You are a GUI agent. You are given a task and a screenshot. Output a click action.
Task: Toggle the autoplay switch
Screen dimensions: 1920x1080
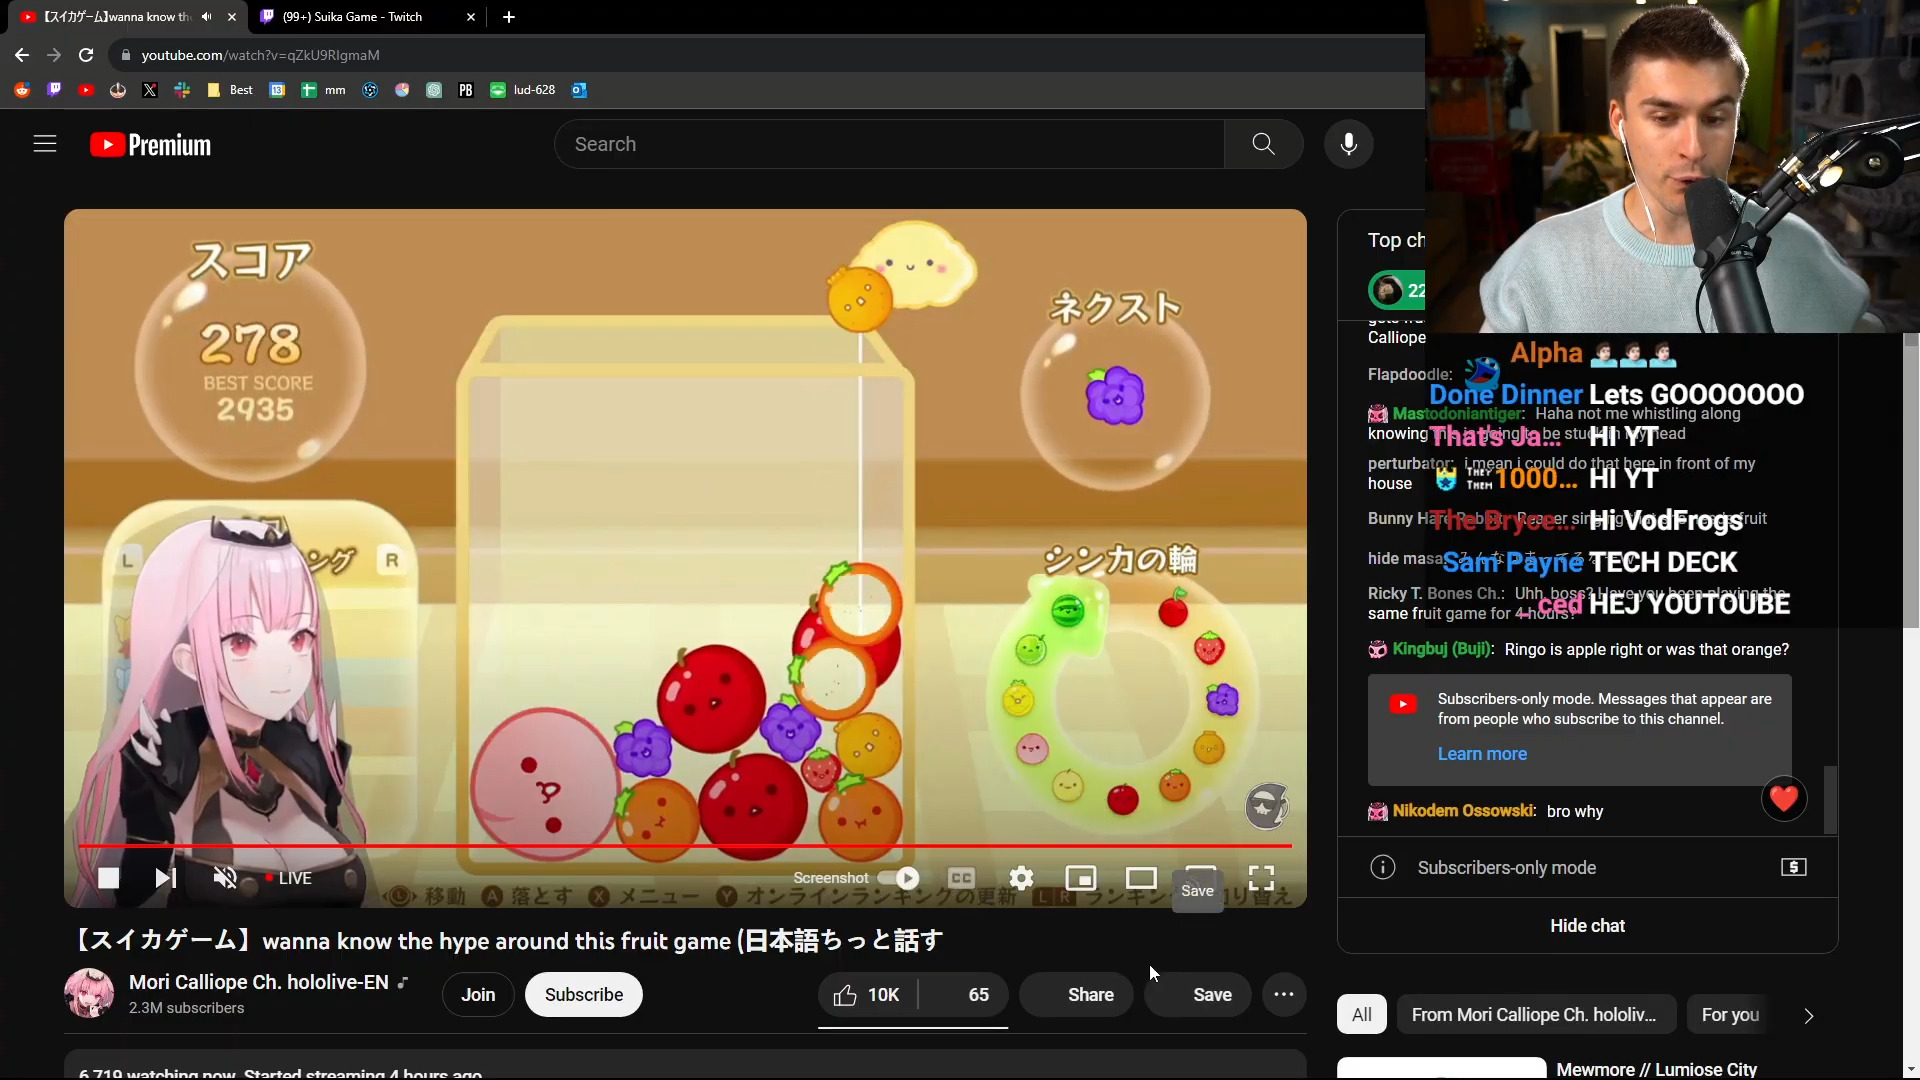point(898,878)
